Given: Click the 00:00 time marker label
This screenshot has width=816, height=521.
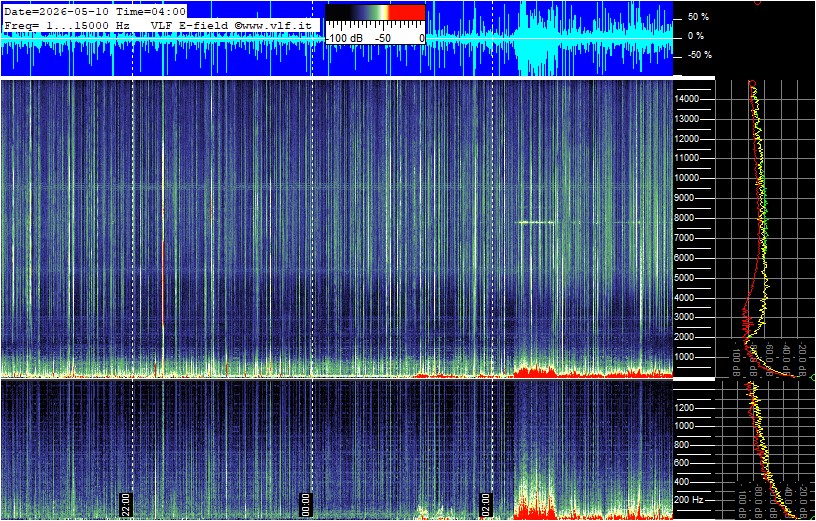Looking at the screenshot, I should click(306, 504).
